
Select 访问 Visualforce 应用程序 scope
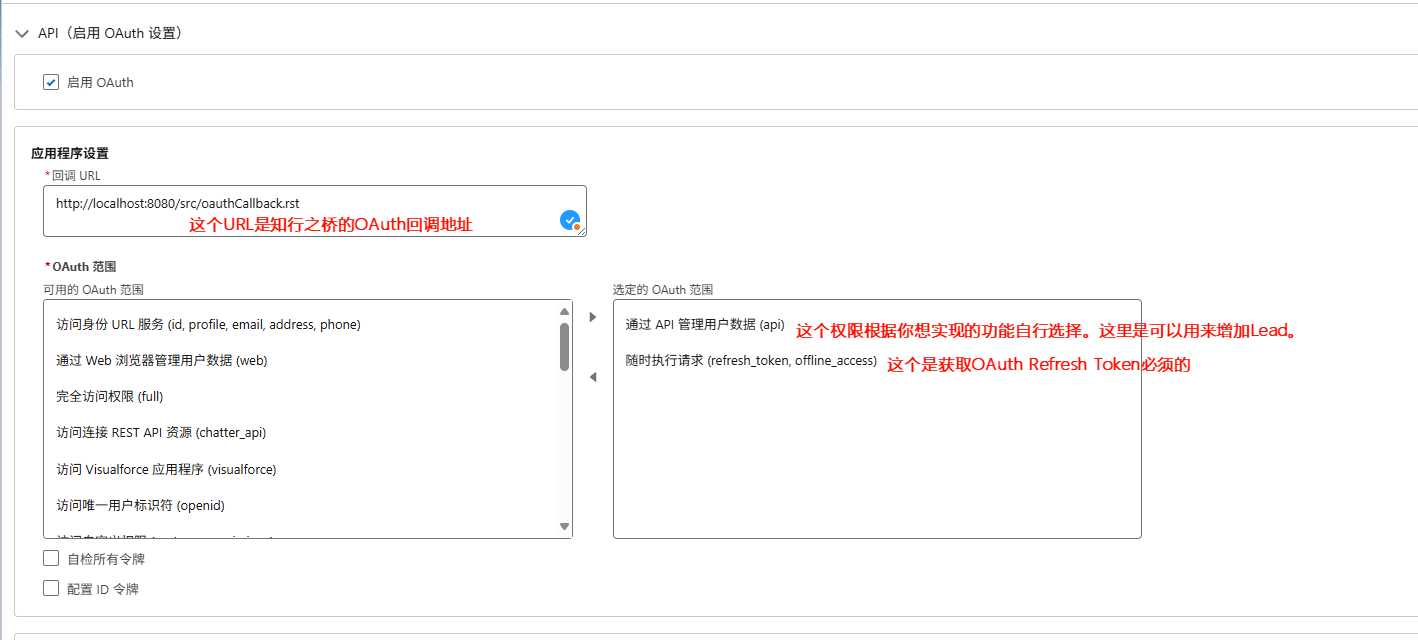coord(166,469)
